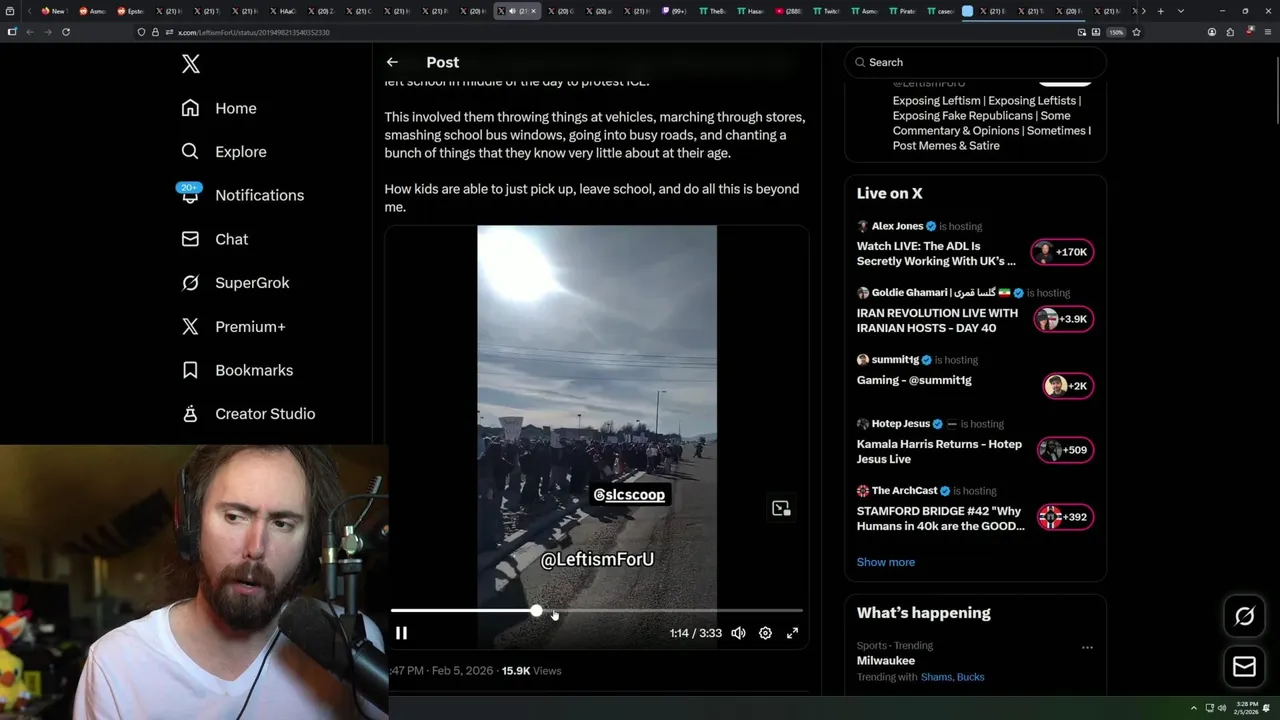The height and width of the screenshot is (720, 1280).
Task: Pause the video
Action: (x=401, y=633)
